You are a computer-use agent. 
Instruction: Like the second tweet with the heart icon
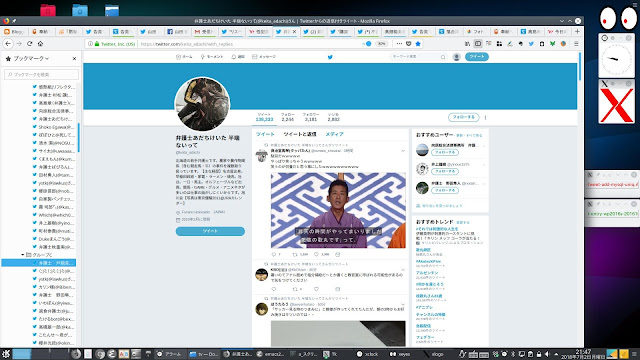point(316,289)
